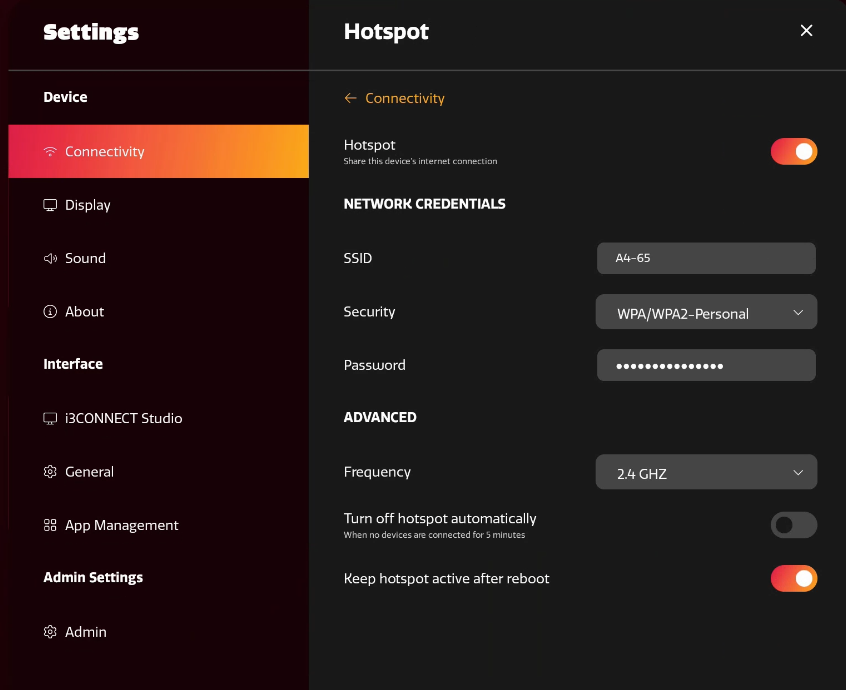Select the highlighted Connectivity sidebar item
The width and height of the screenshot is (846, 690).
(x=159, y=152)
